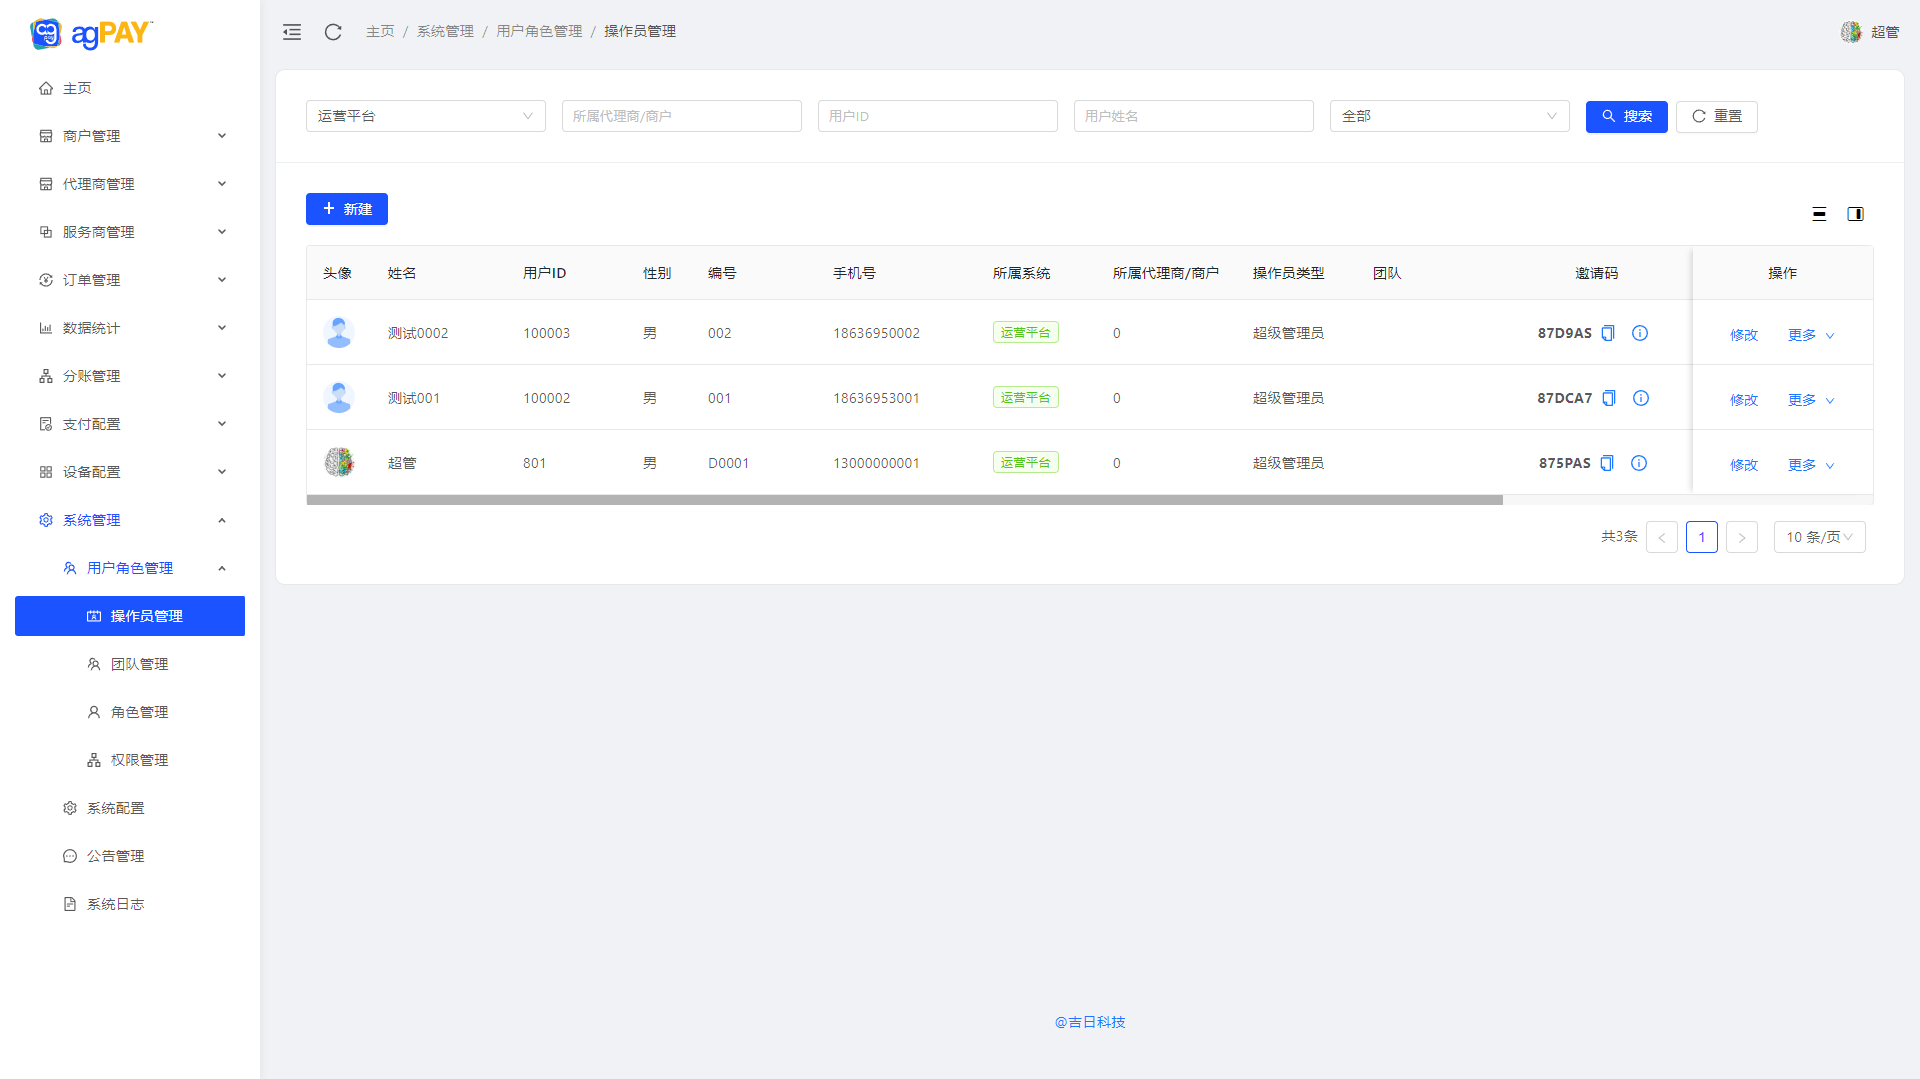The width and height of the screenshot is (1920, 1079).
Task: Expand 更多 options for 测试0002
Action: coord(1811,335)
